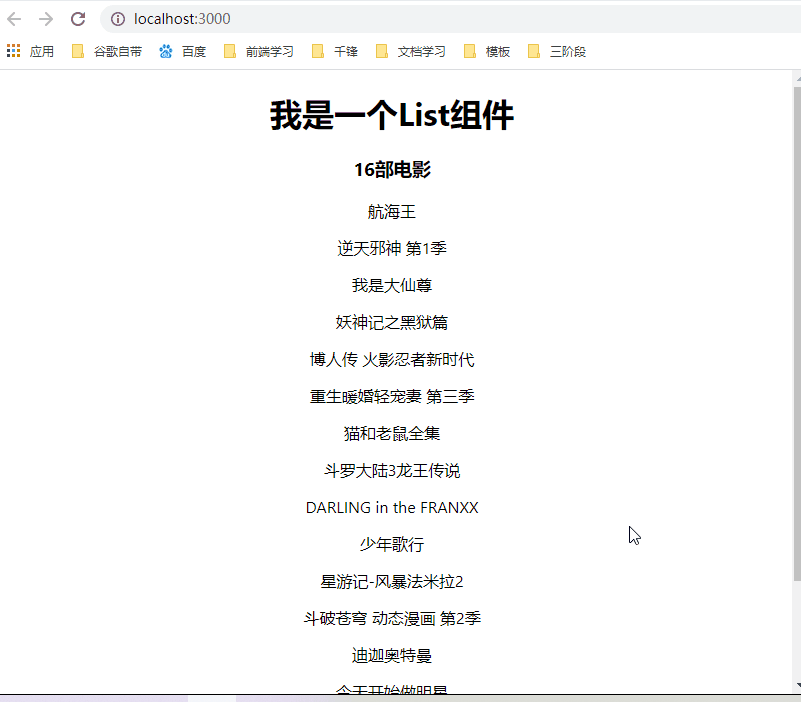The image size is (801, 702).
Task: Click the folder icon beside 前端学习
Action: tap(229, 50)
